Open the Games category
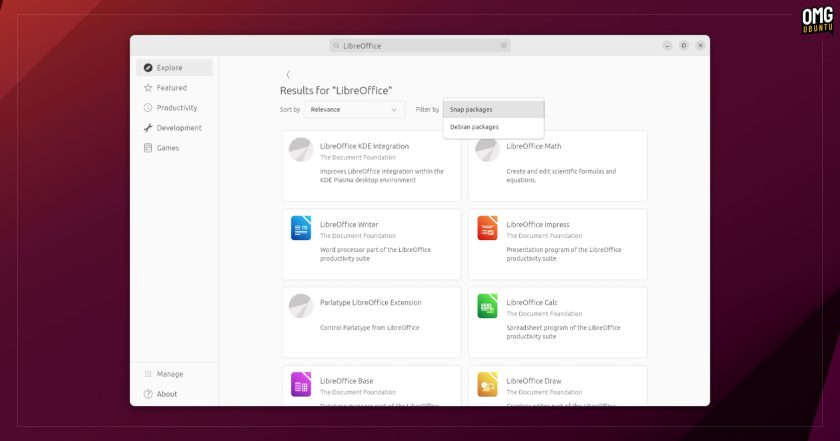This screenshot has height=441, width=840. [174, 148]
